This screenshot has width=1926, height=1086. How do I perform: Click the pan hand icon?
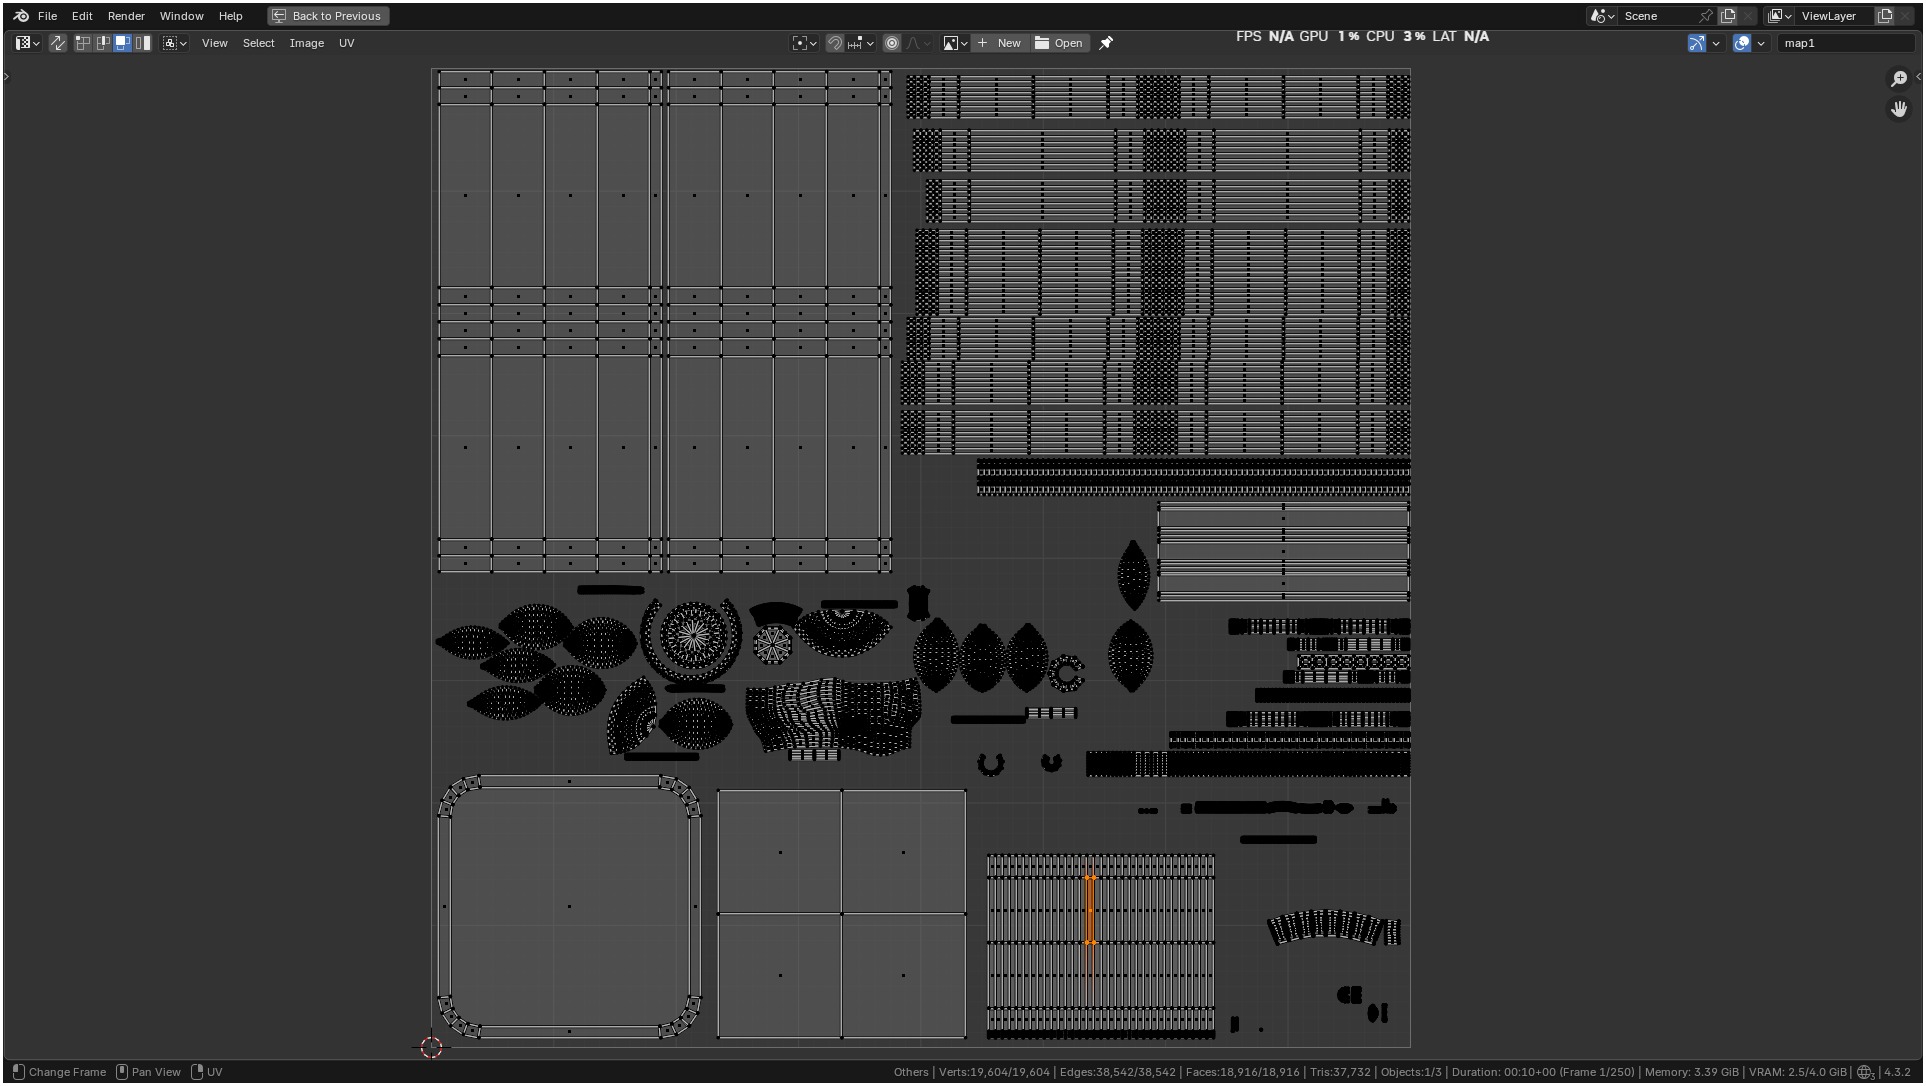pyautogui.click(x=1899, y=109)
